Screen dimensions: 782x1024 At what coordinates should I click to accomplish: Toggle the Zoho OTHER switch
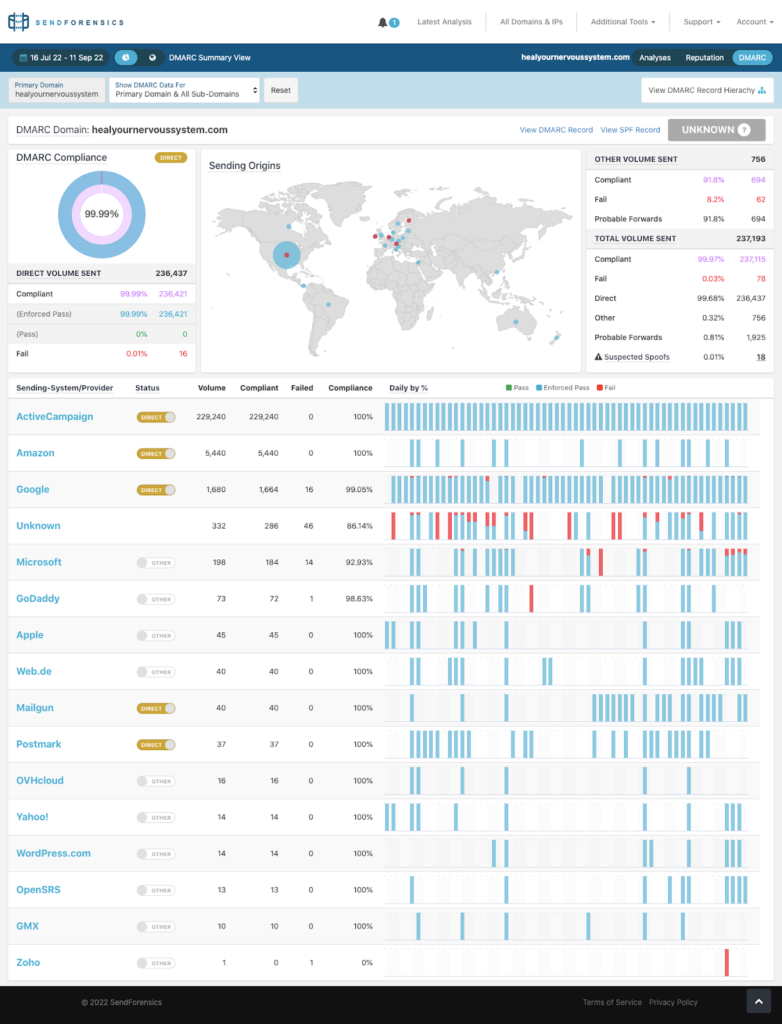(155, 963)
